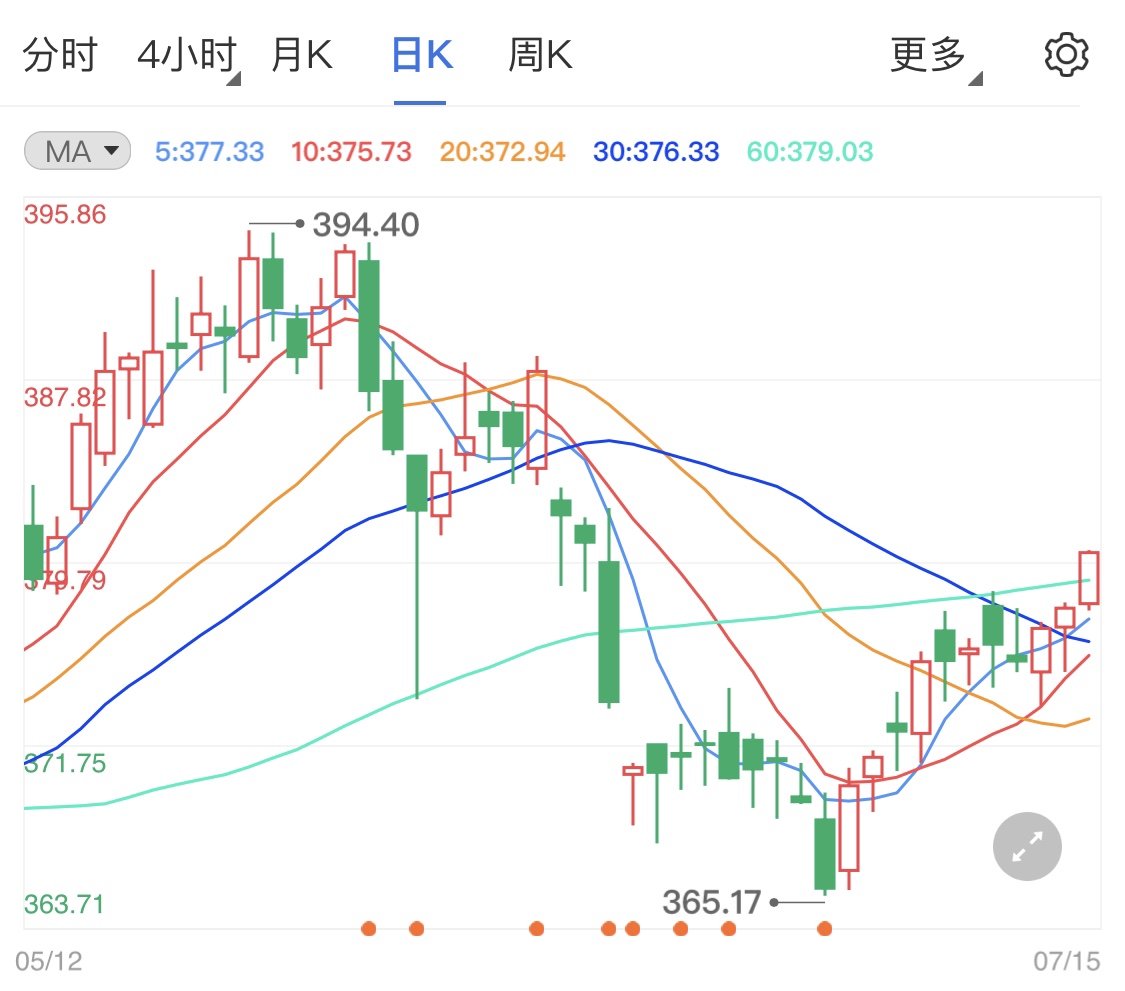Image resolution: width=1125 pixels, height=991 pixels.
Task: Click the 05/12 start date label
Action: [49, 961]
